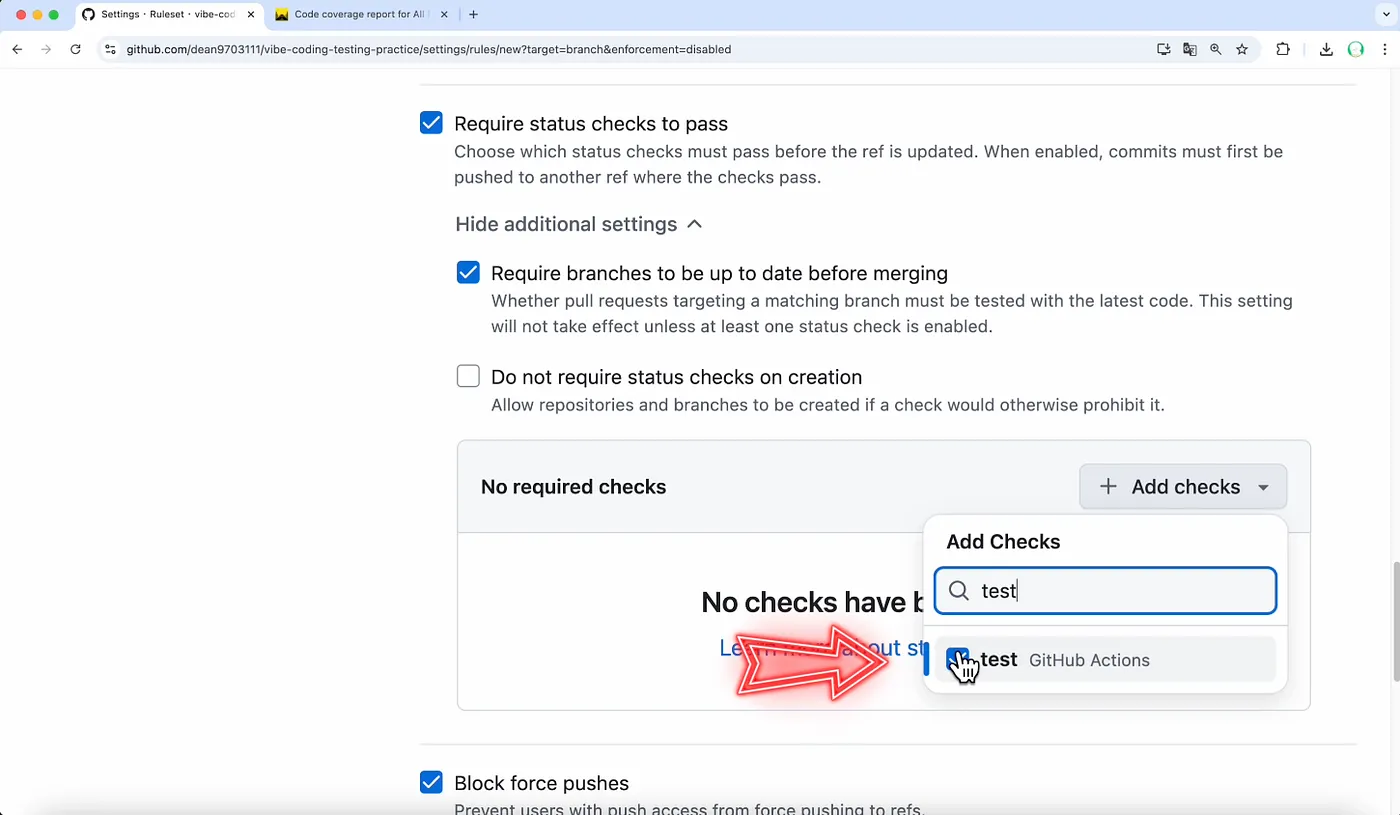Toggle Require branches to be up to date
Screen dimensions: 1400x815
pos(468,272)
